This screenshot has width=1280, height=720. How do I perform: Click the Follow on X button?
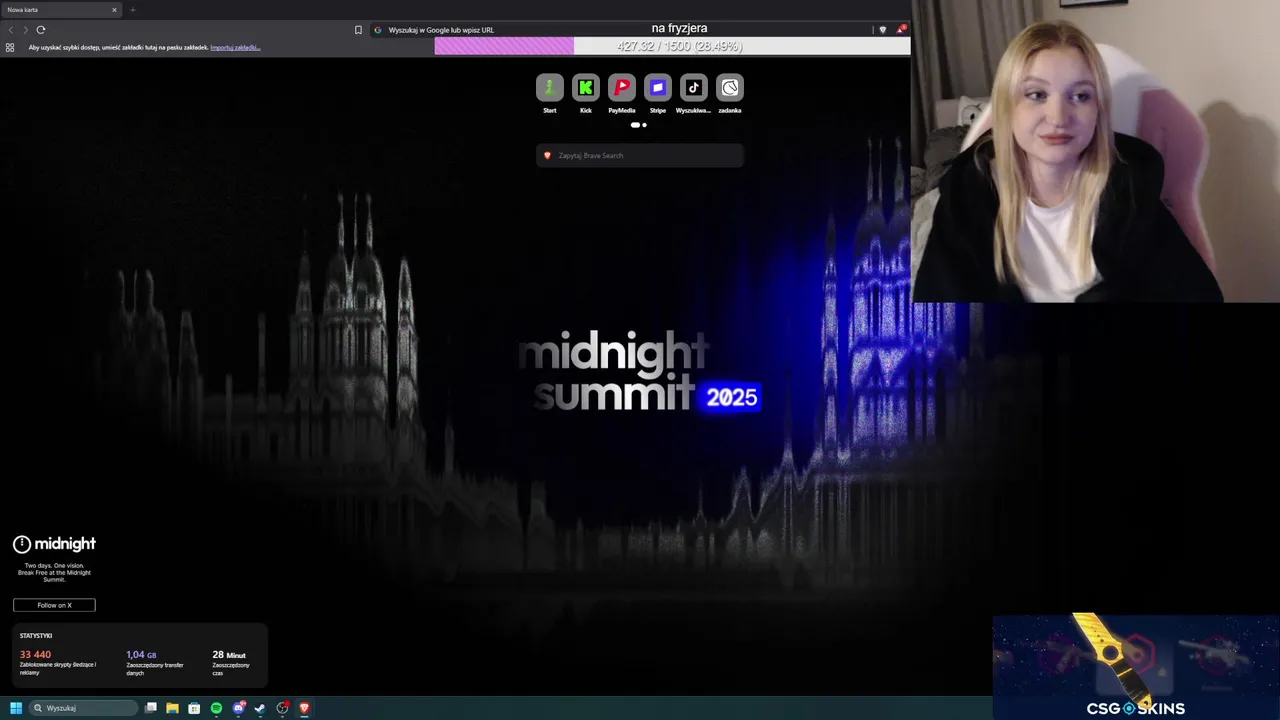(x=54, y=605)
